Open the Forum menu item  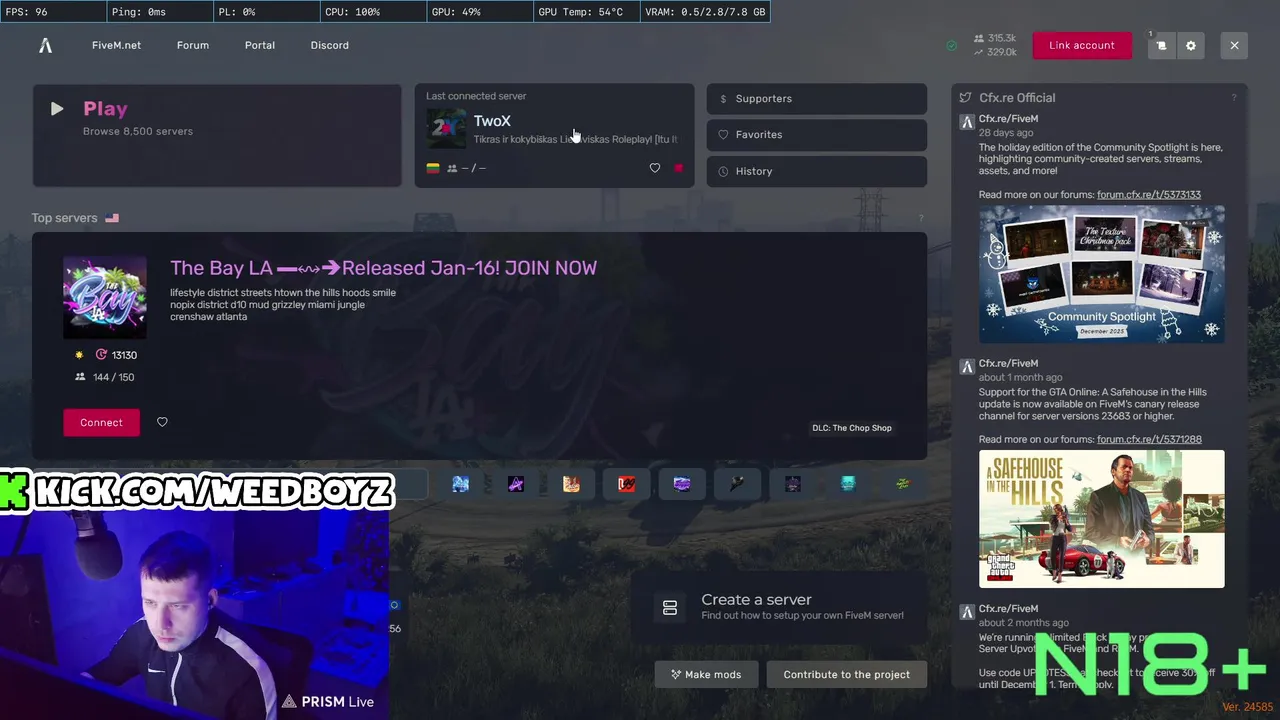point(193,45)
